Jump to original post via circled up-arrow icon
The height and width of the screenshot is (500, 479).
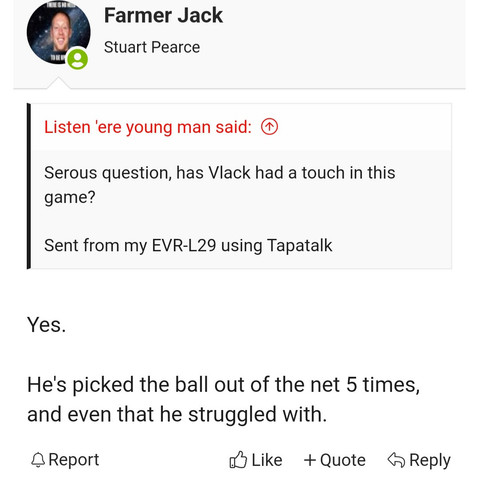click(x=269, y=127)
